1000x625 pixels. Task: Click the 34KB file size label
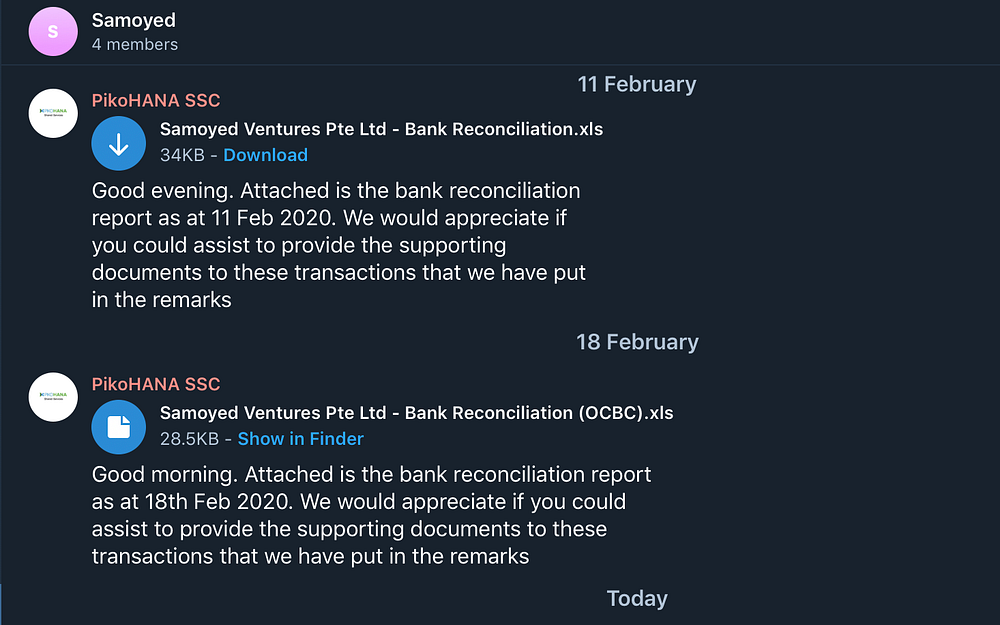[181, 155]
